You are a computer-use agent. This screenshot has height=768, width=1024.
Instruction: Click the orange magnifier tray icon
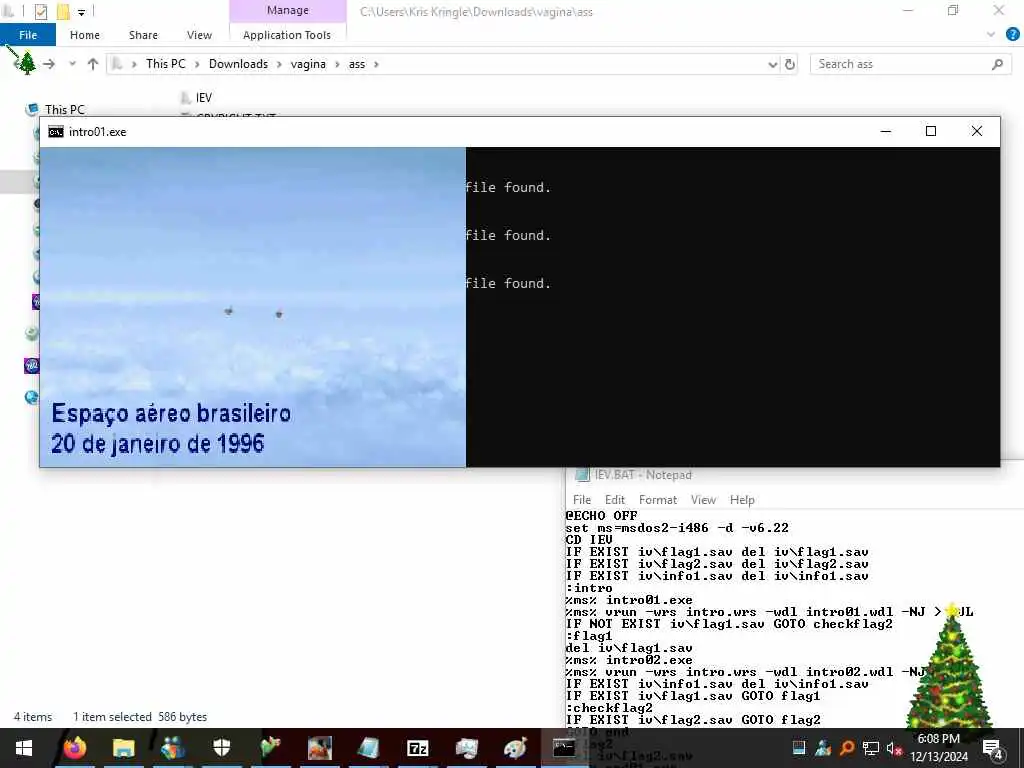847,748
